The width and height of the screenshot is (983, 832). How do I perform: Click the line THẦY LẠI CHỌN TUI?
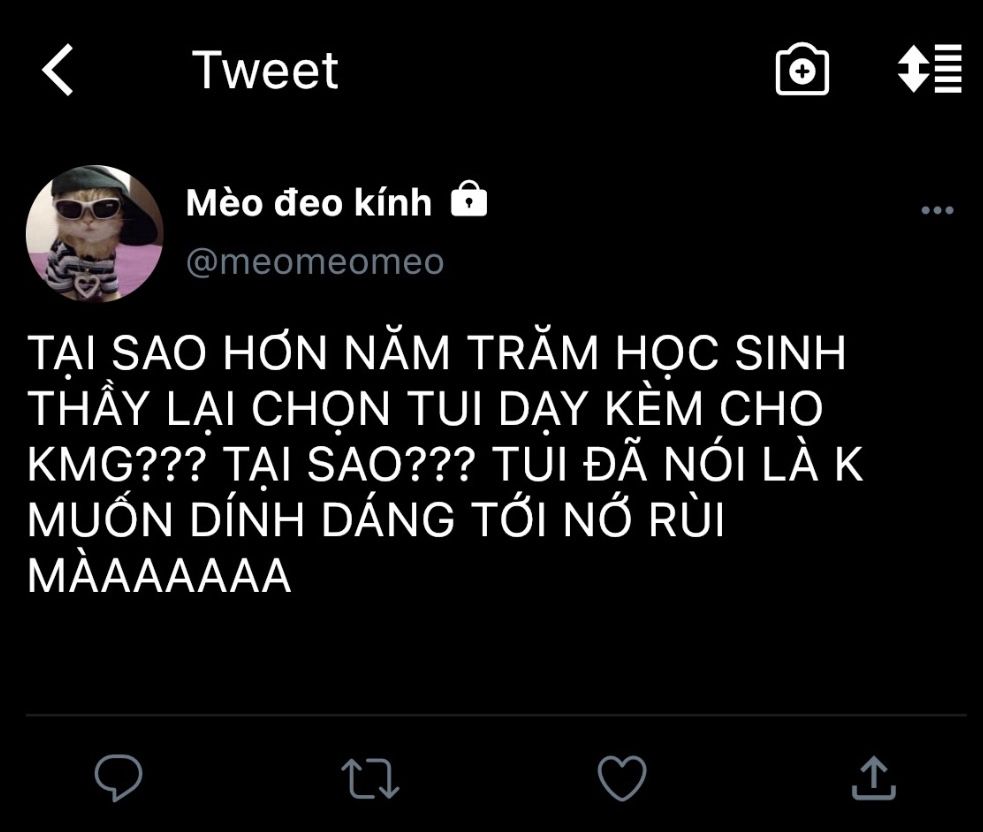click(255, 410)
